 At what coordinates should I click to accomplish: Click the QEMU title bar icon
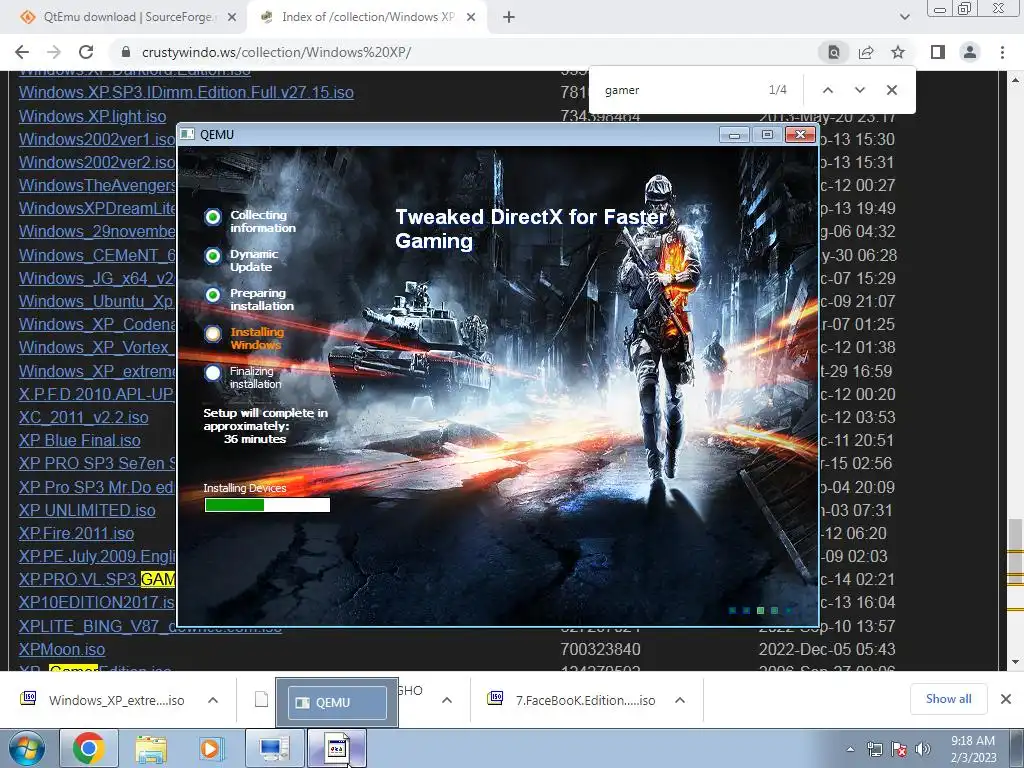click(x=187, y=135)
